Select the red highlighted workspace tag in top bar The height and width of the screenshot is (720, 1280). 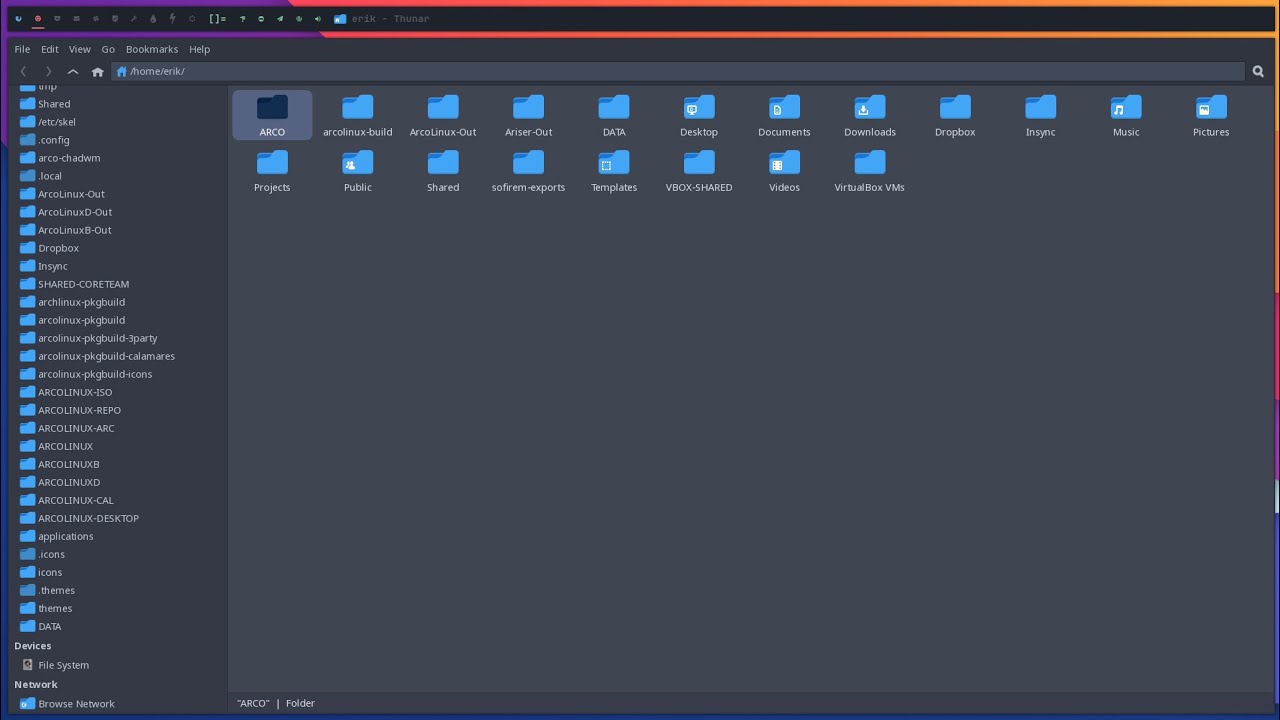pos(38,18)
